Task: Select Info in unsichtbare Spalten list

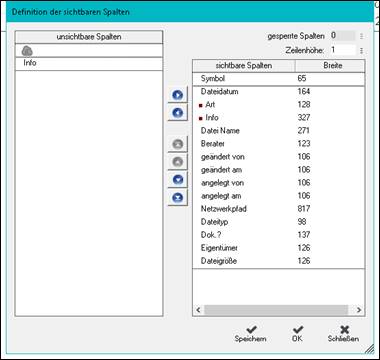Action: pos(89,63)
